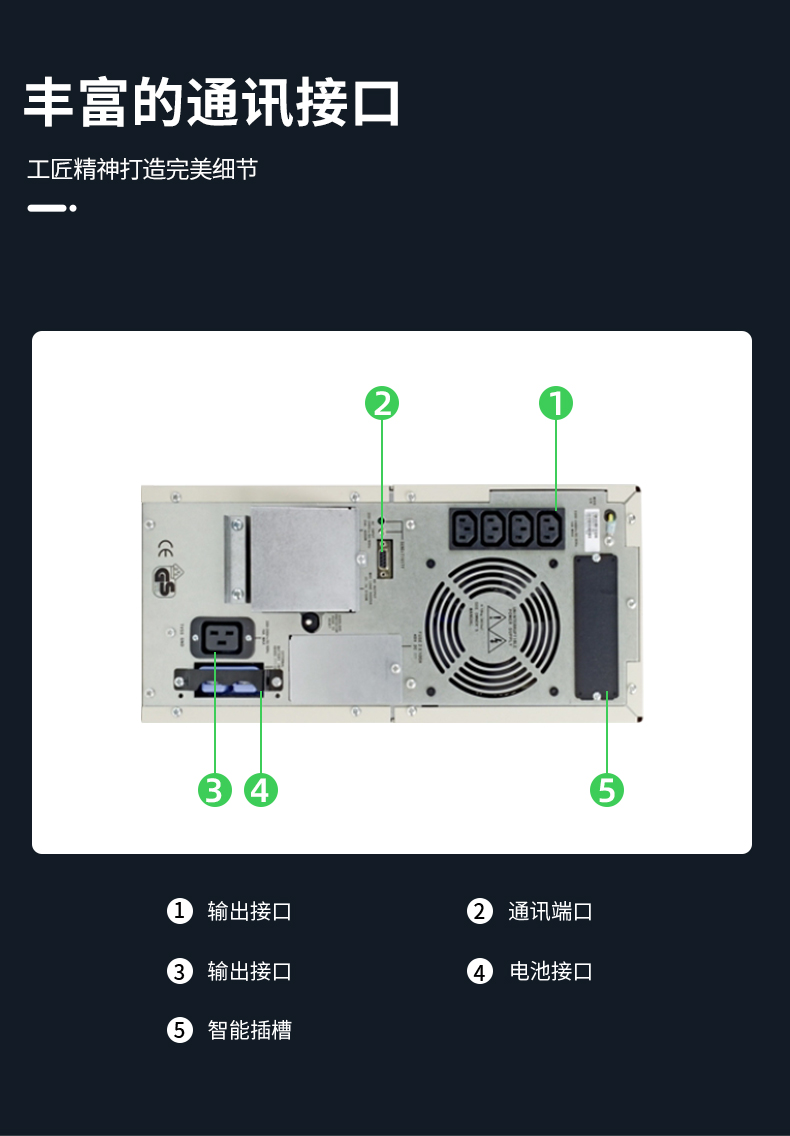Click the cooling fan grille on device
The width and height of the screenshot is (790, 1136).
(x=492, y=627)
